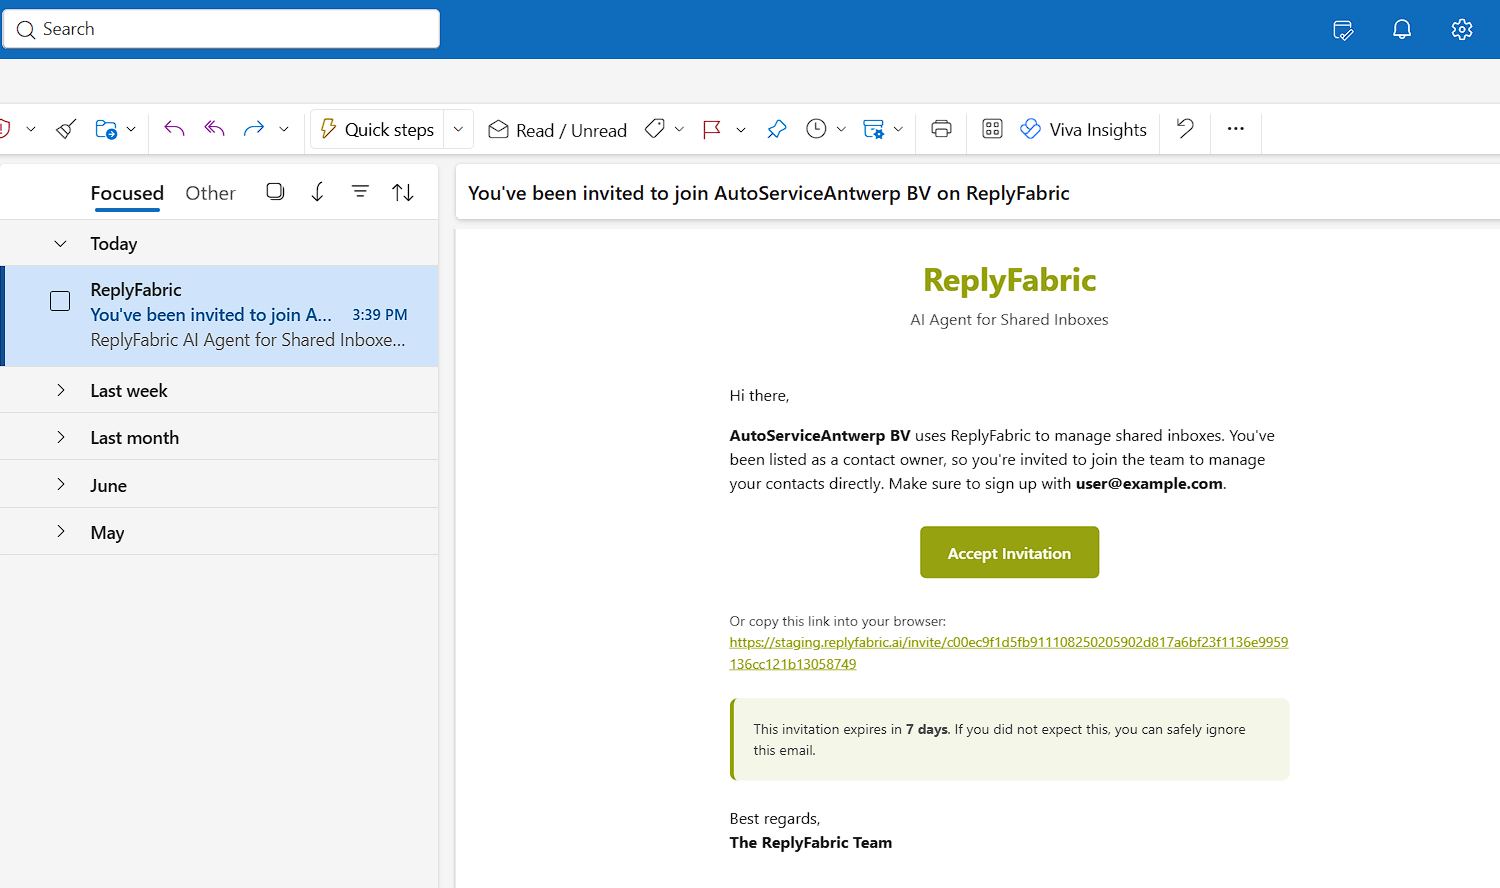Click the Accept Invitation button
Screen dimensions: 1500x888
coord(1009,552)
